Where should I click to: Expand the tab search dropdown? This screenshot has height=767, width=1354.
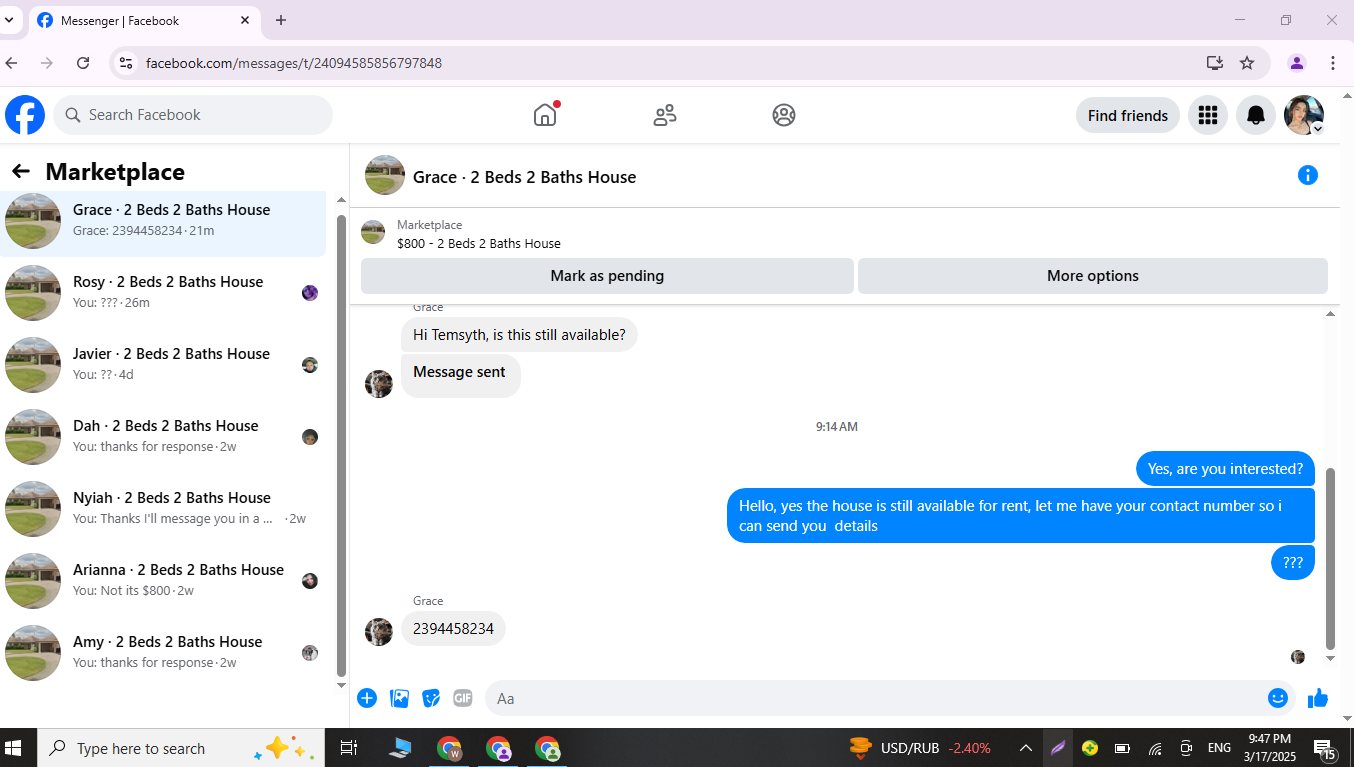(9, 20)
